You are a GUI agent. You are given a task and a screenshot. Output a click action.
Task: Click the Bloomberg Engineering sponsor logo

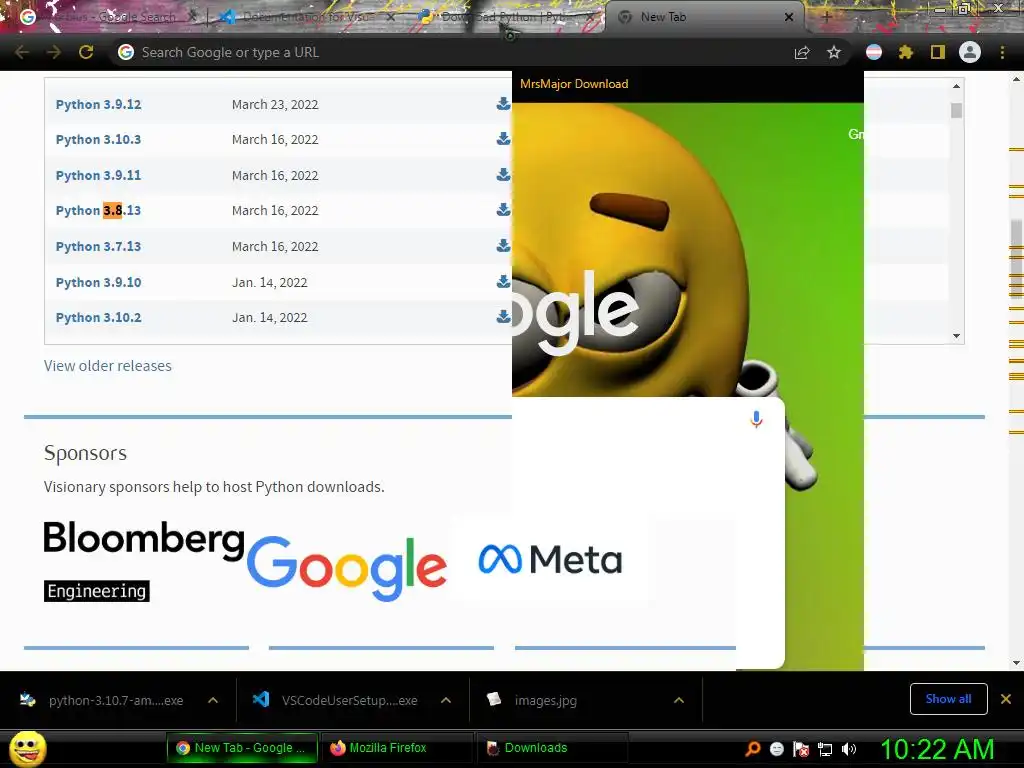tap(144, 560)
